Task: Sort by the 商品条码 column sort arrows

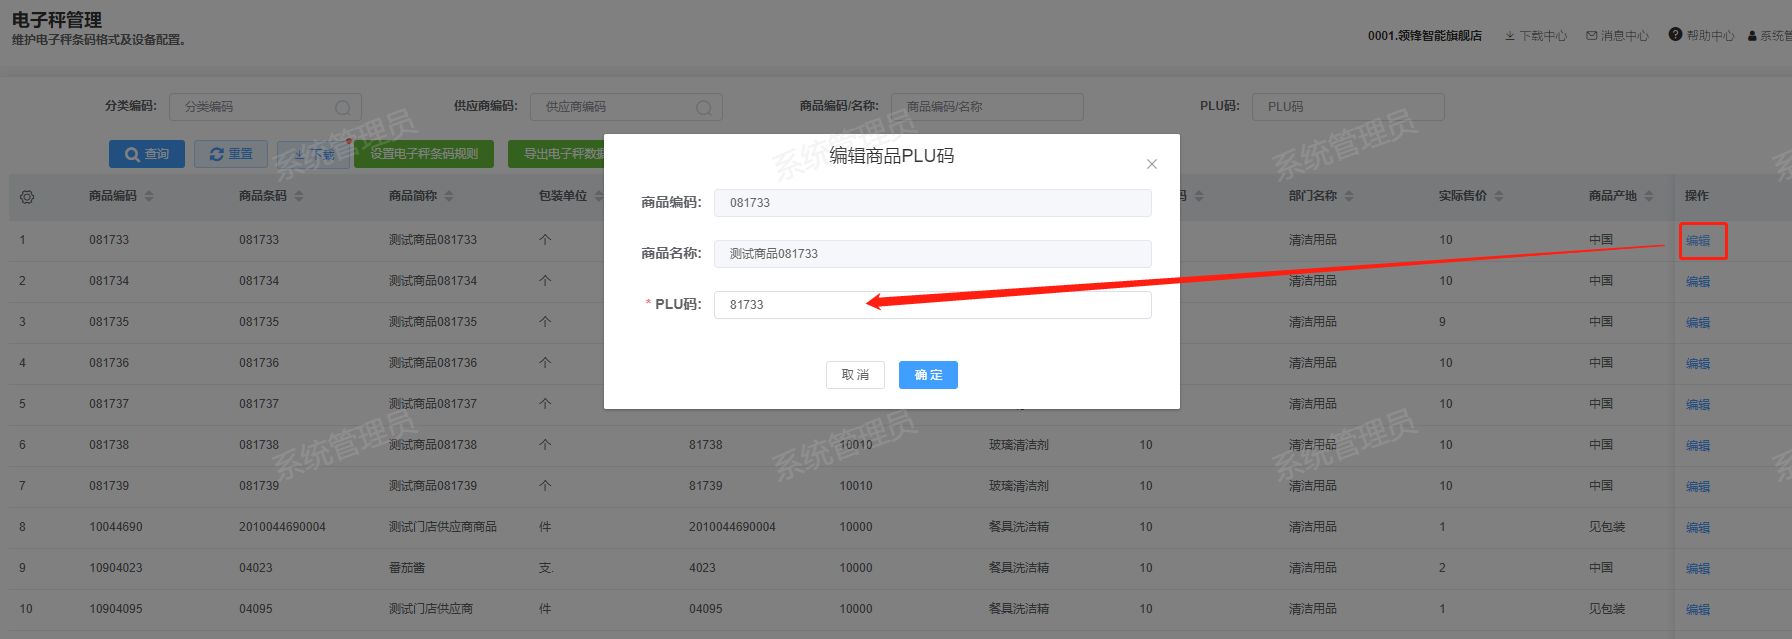Action: 299,196
